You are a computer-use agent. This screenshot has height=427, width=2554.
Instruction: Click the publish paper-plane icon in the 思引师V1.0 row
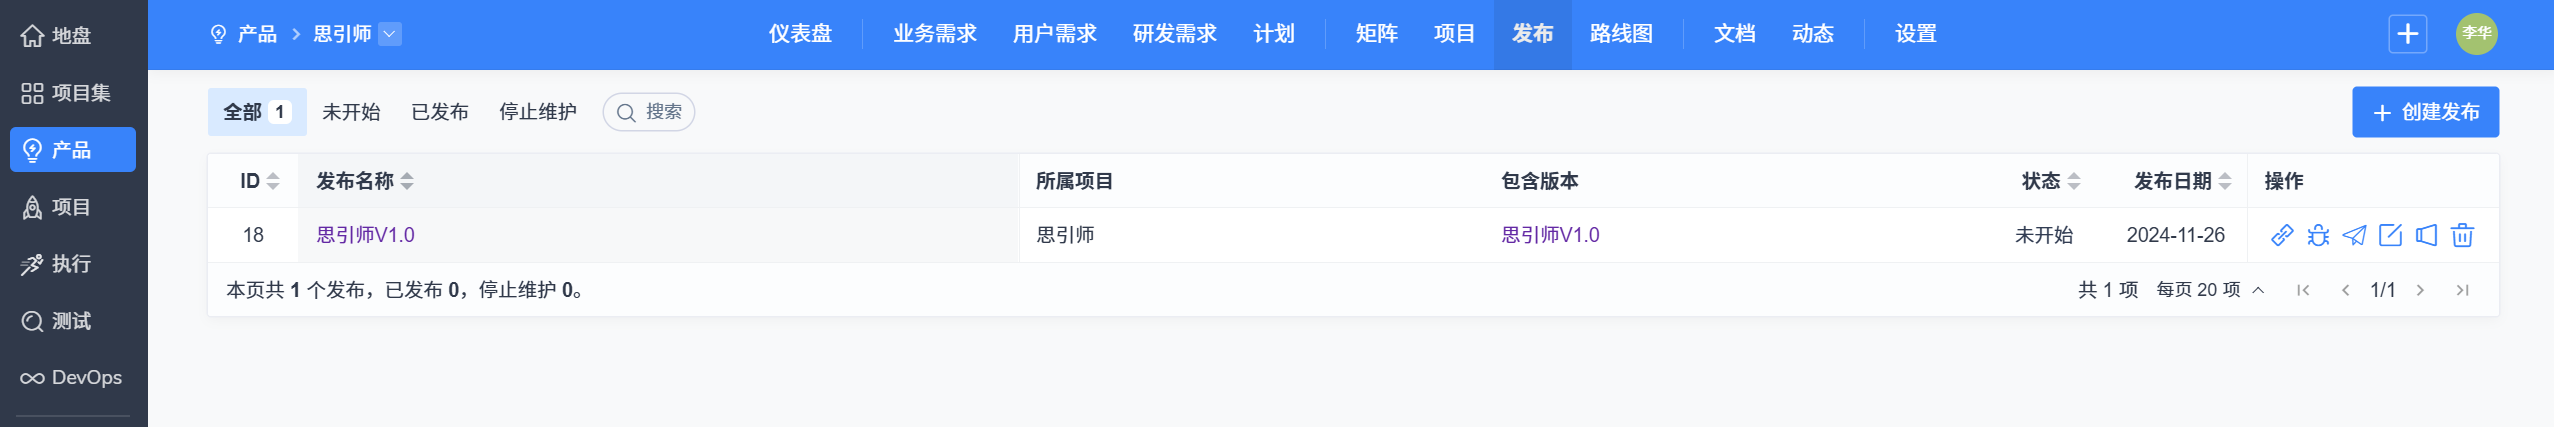click(2354, 235)
